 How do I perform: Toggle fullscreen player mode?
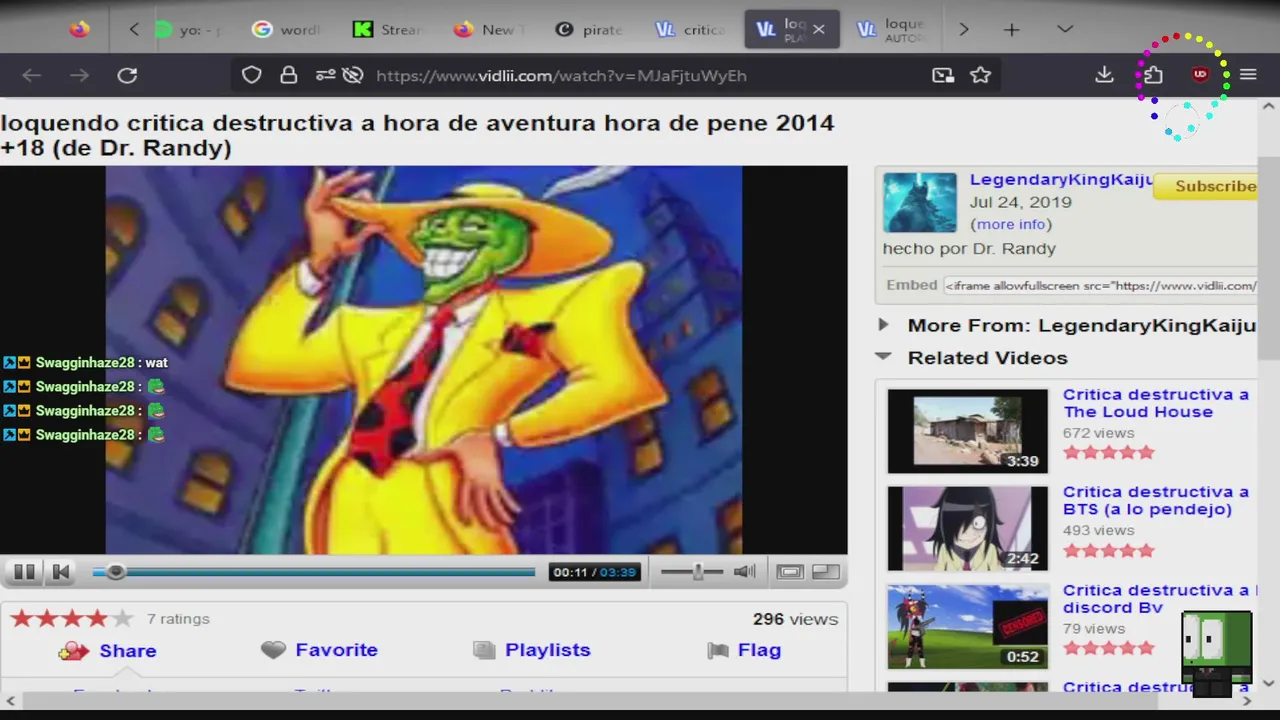(x=826, y=572)
